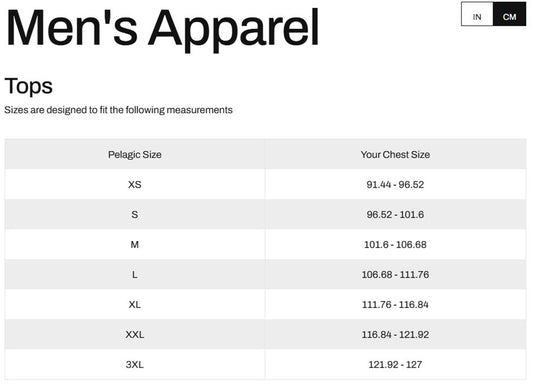Click the 106.68 - 111.76 chest measurement

(x=395, y=274)
